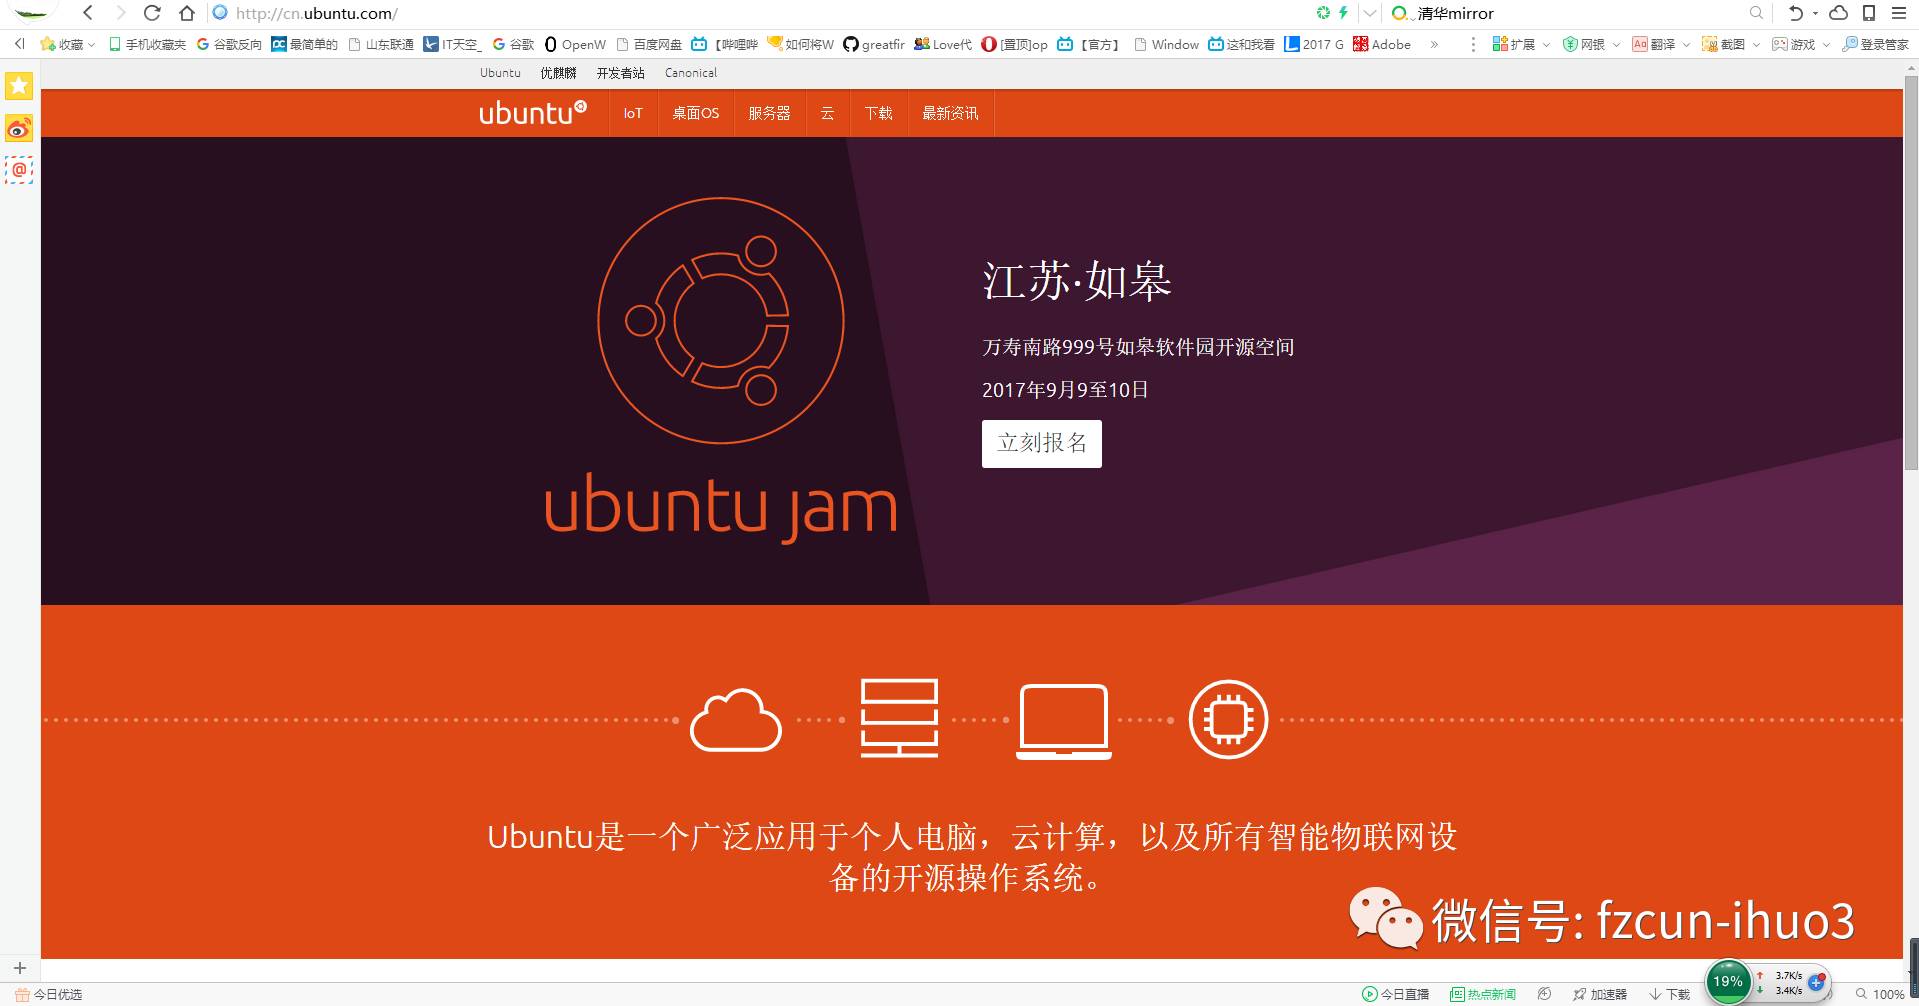Viewport: 1919px width, 1006px height.
Task: Open 热点新闻 in the status bar
Action: tap(1483, 994)
